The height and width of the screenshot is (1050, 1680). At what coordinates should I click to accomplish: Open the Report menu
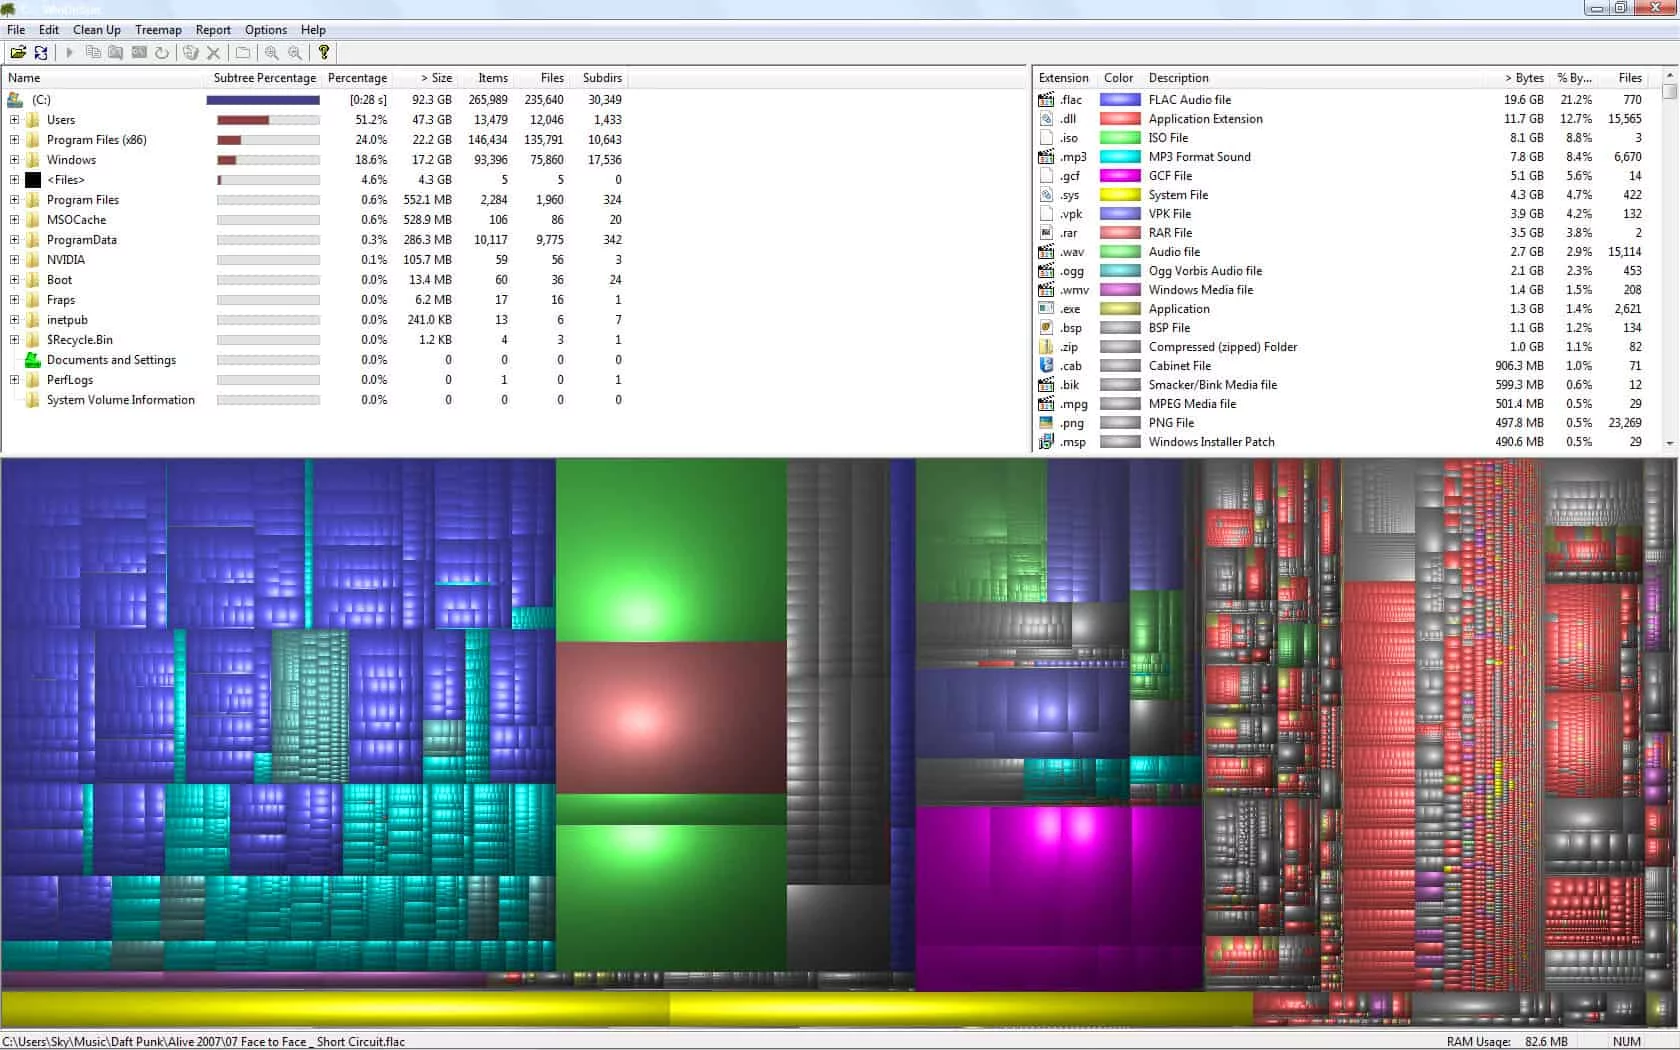click(213, 30)
